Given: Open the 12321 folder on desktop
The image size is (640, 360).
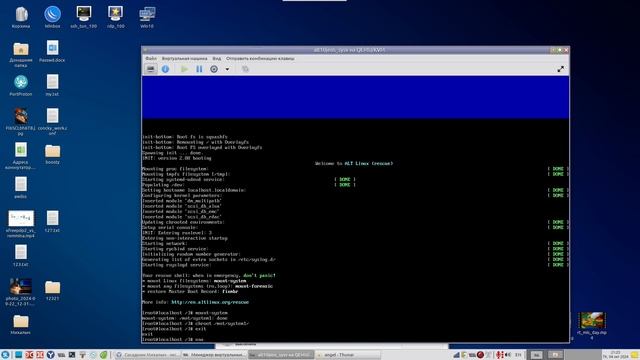Looking at the screenshot, I should pos(52,290).
